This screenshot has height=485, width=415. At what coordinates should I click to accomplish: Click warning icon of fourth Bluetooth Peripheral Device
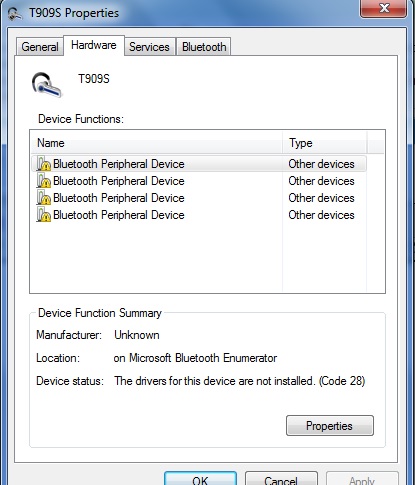tap(43, 215)
